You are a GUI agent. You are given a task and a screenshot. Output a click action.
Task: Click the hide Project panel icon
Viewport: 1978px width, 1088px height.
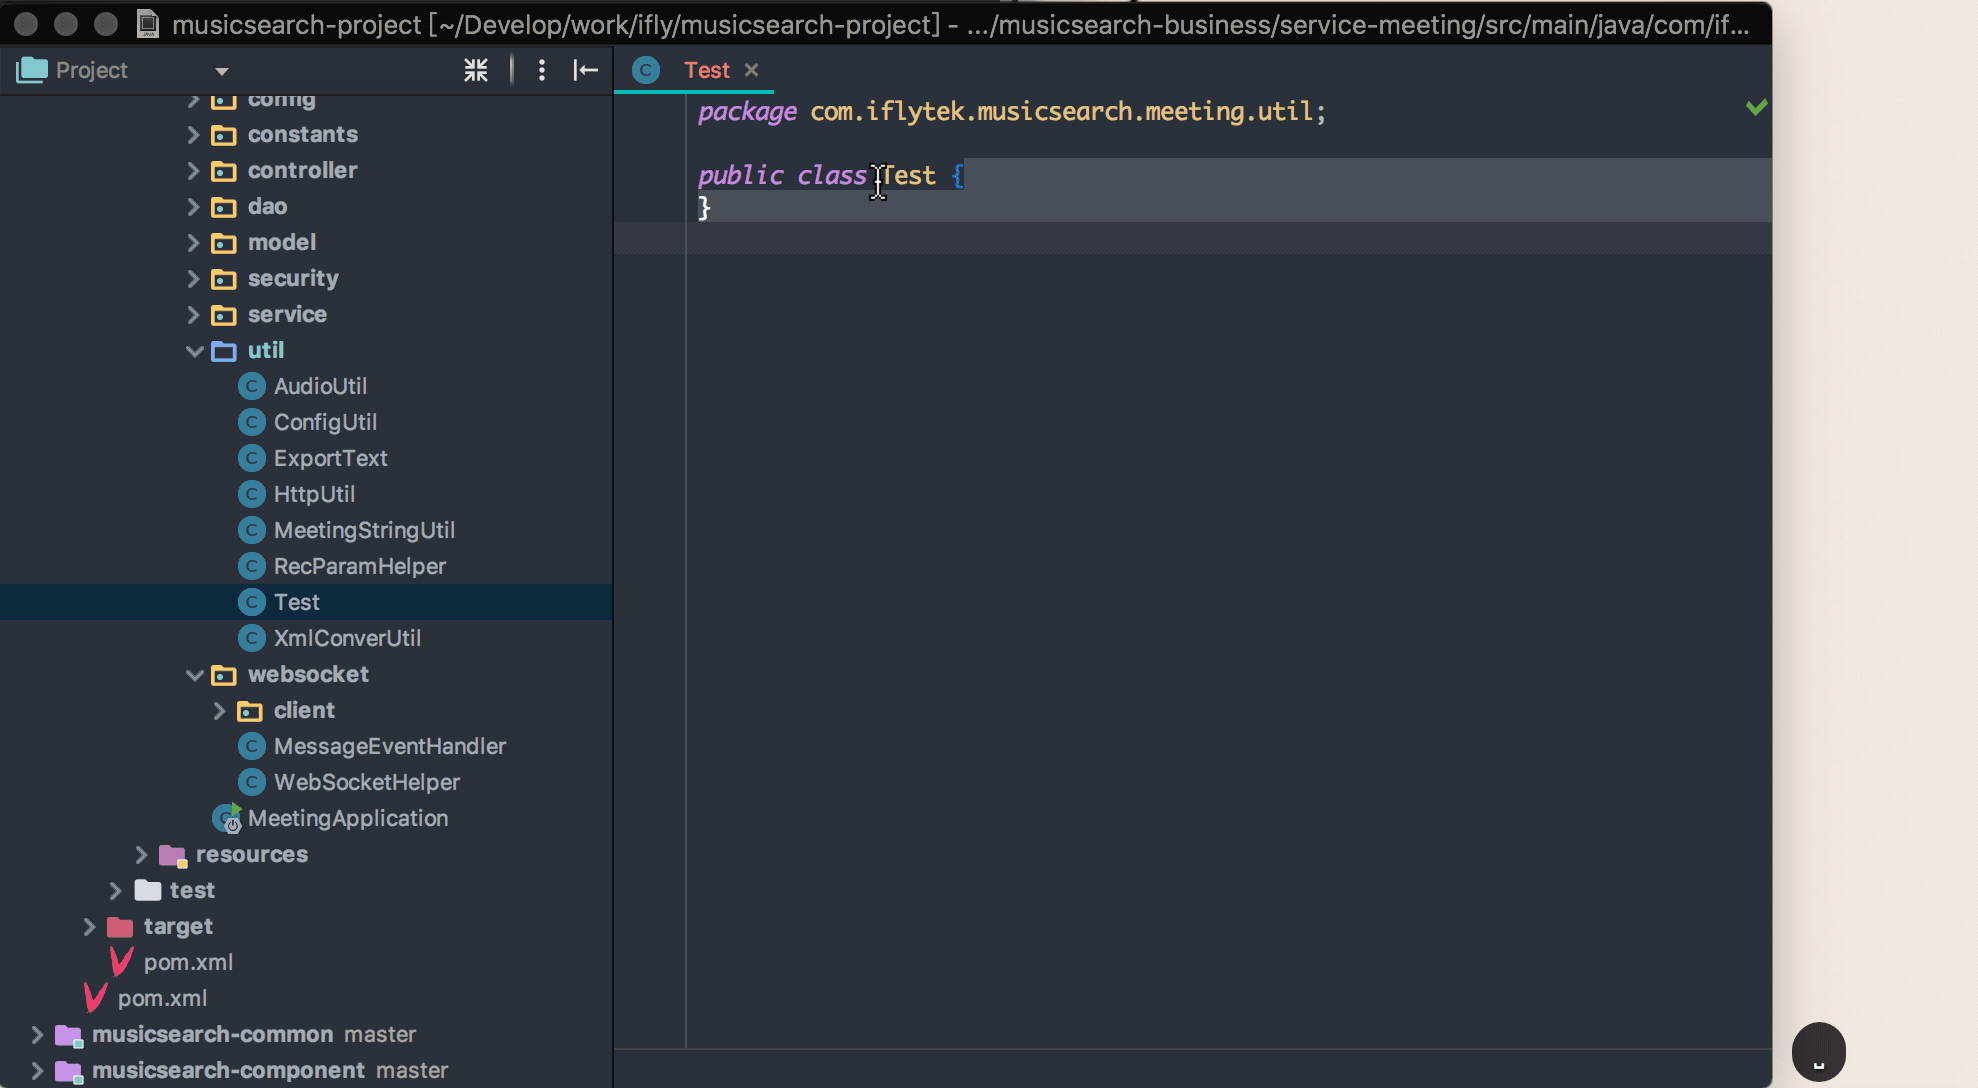click(586, 70)
